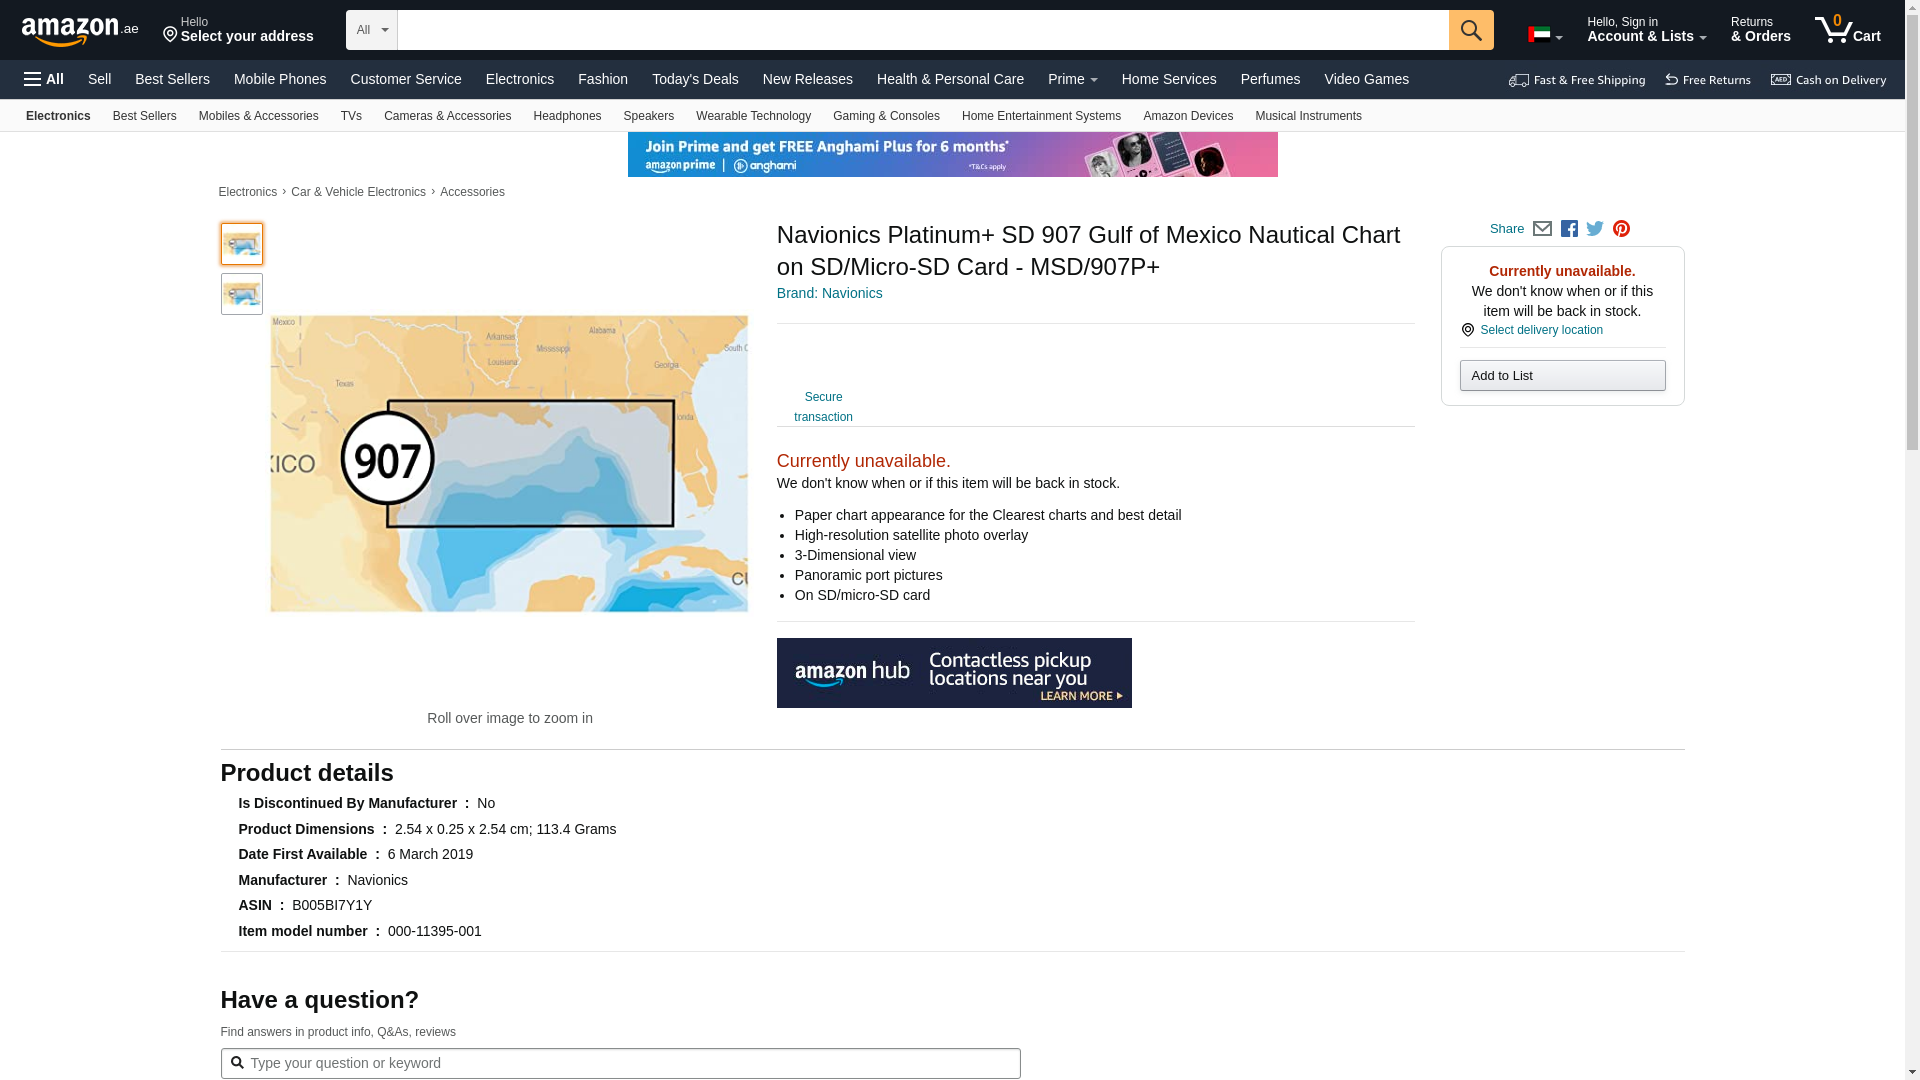
Task: Expand the Prime menu dropdown
Action: [1072, 79]
